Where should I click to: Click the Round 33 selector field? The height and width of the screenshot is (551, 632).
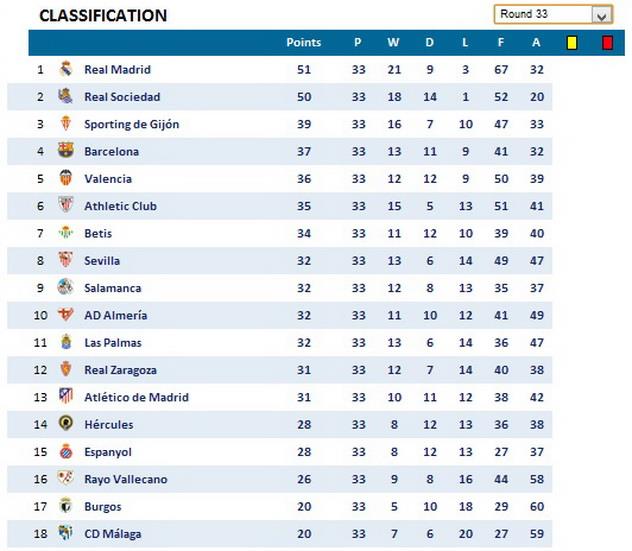[x=541, y=14]
